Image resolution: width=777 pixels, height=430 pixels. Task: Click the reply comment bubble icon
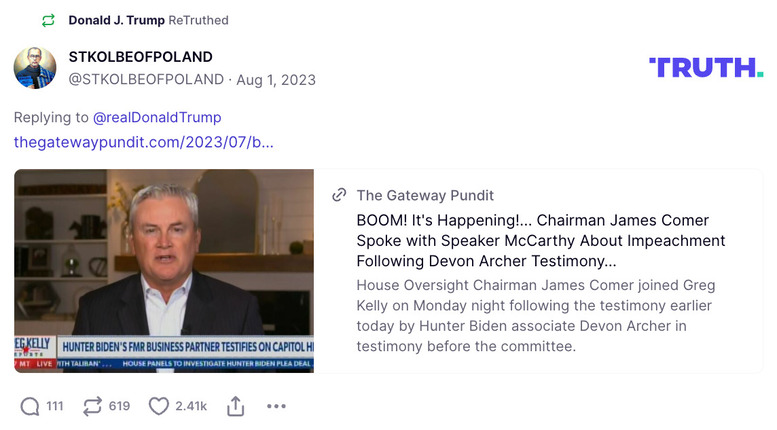(x=30, y=406)
